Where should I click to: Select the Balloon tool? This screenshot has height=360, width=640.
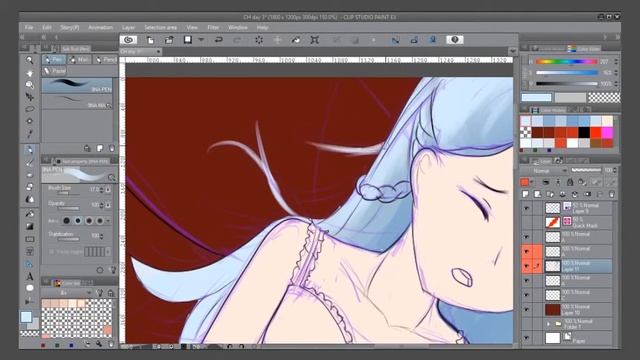point(29,289)
